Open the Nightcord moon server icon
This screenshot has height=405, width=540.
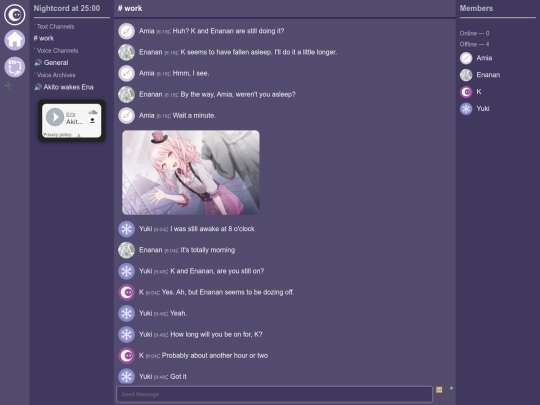coord(14,15)
